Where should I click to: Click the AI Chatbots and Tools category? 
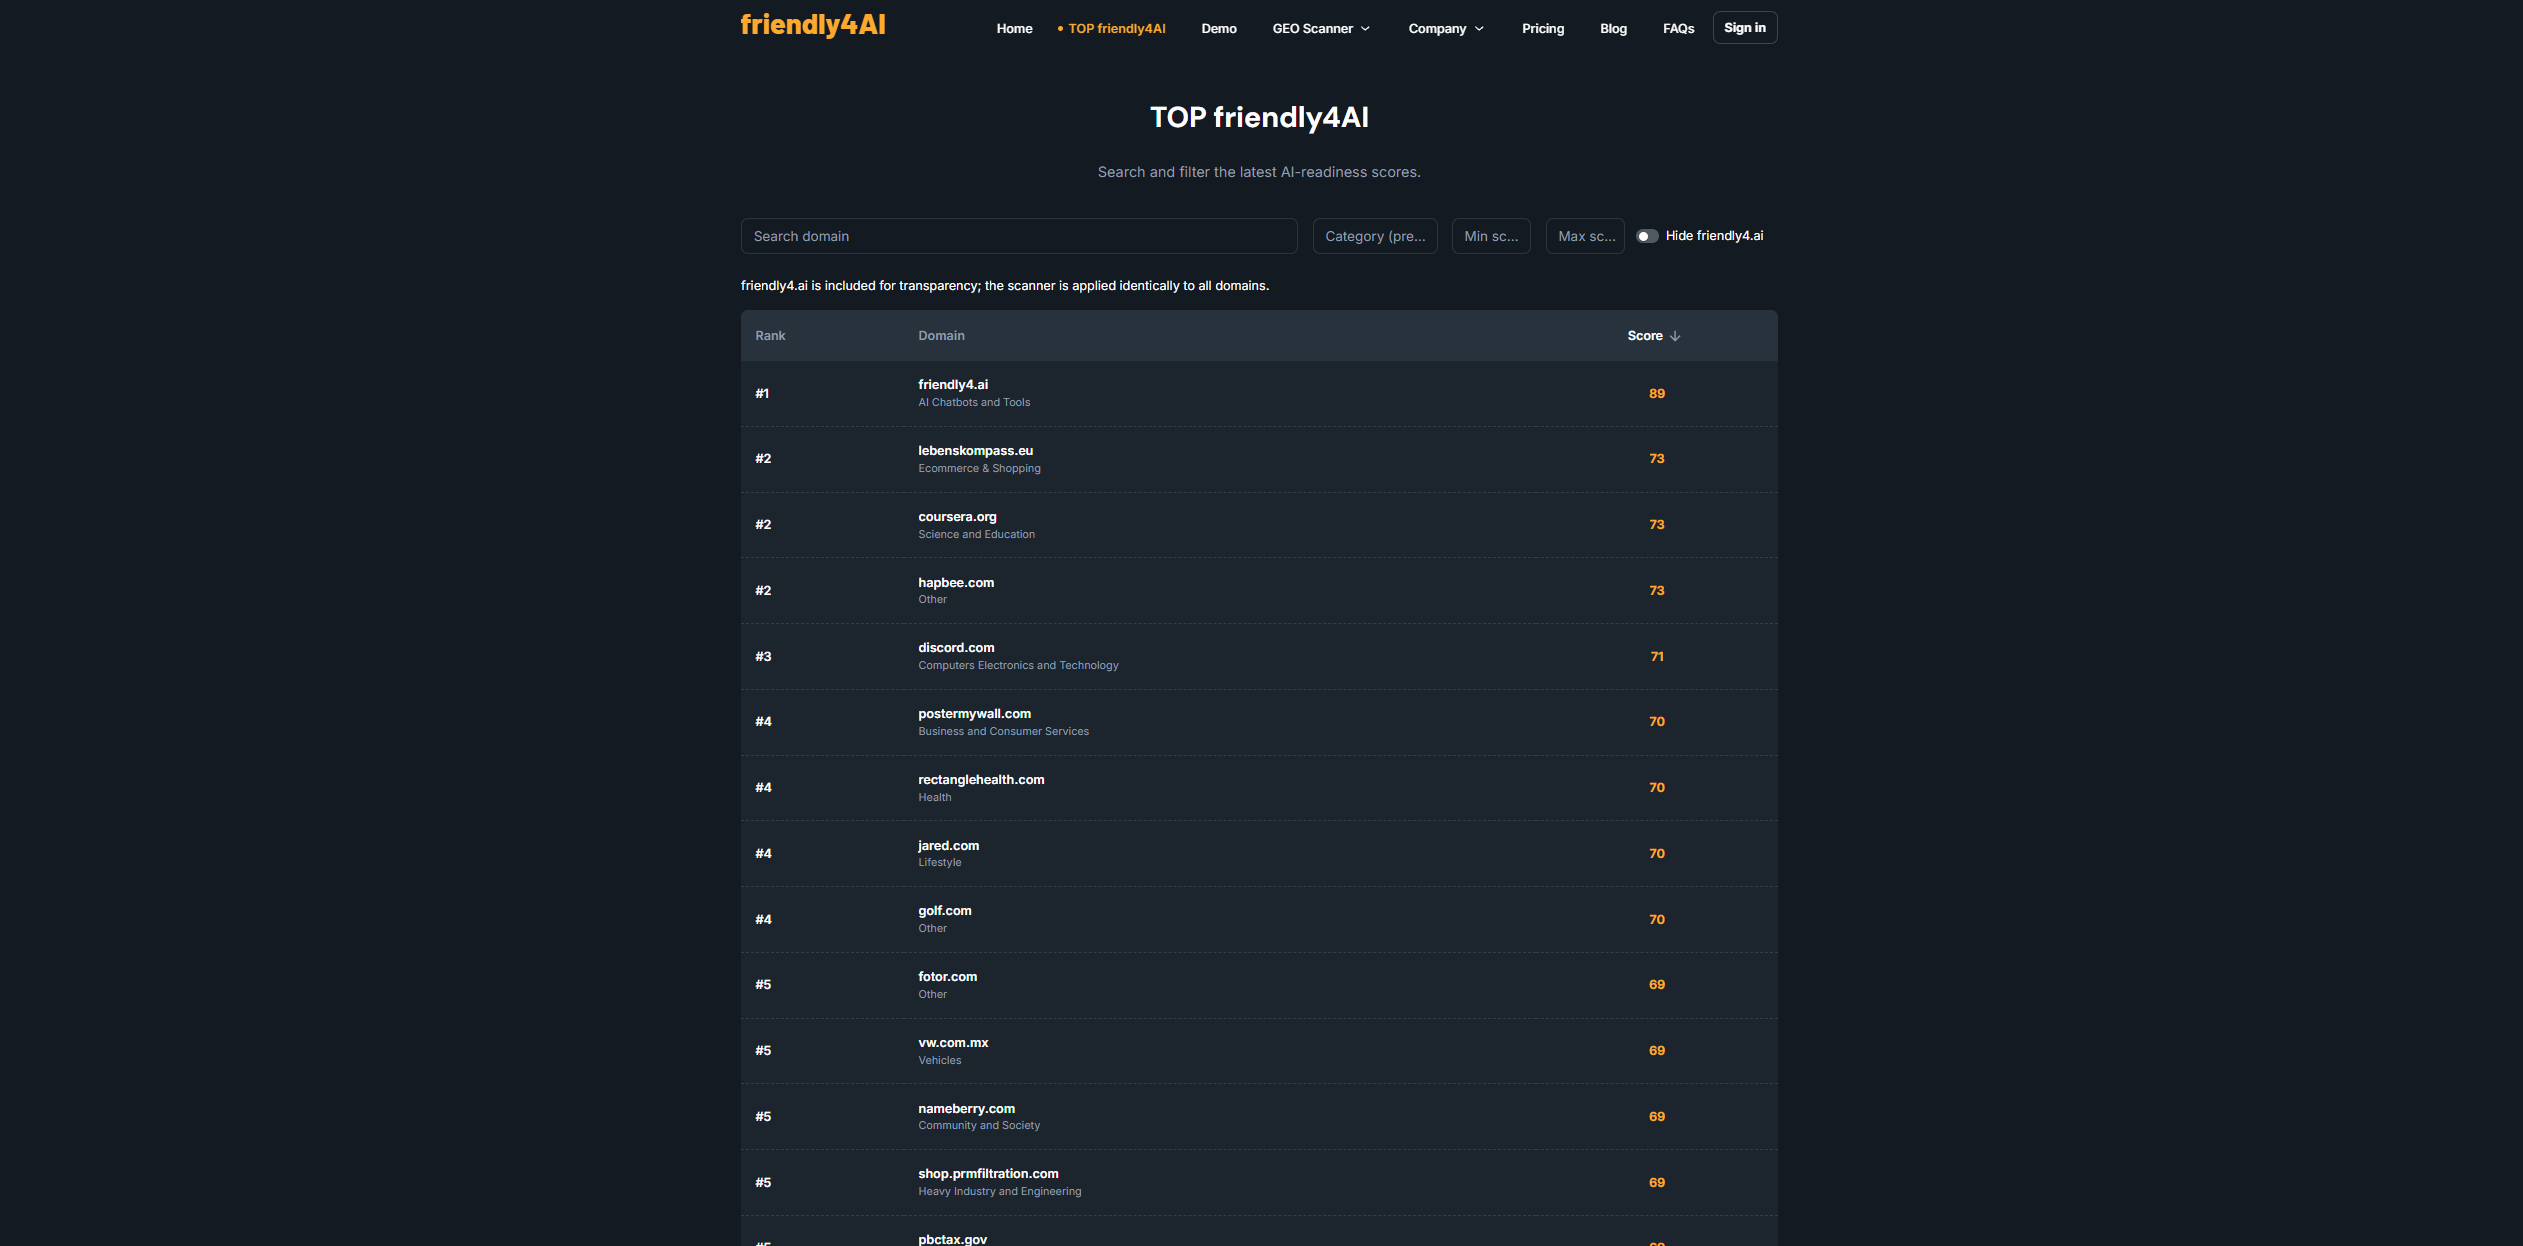click(x=974, y=403)
